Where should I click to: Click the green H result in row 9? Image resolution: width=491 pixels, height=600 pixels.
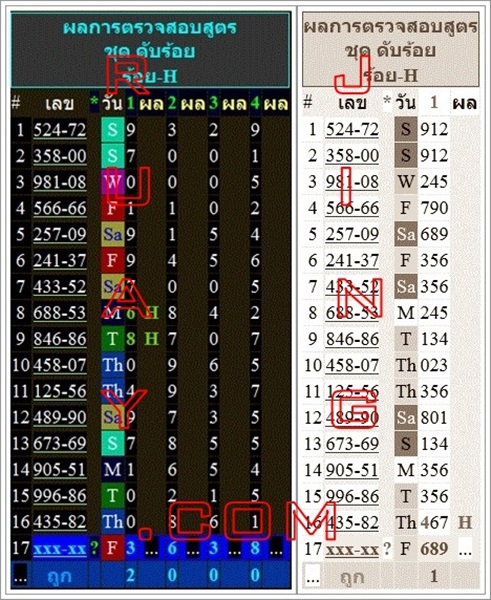(152, 339)
